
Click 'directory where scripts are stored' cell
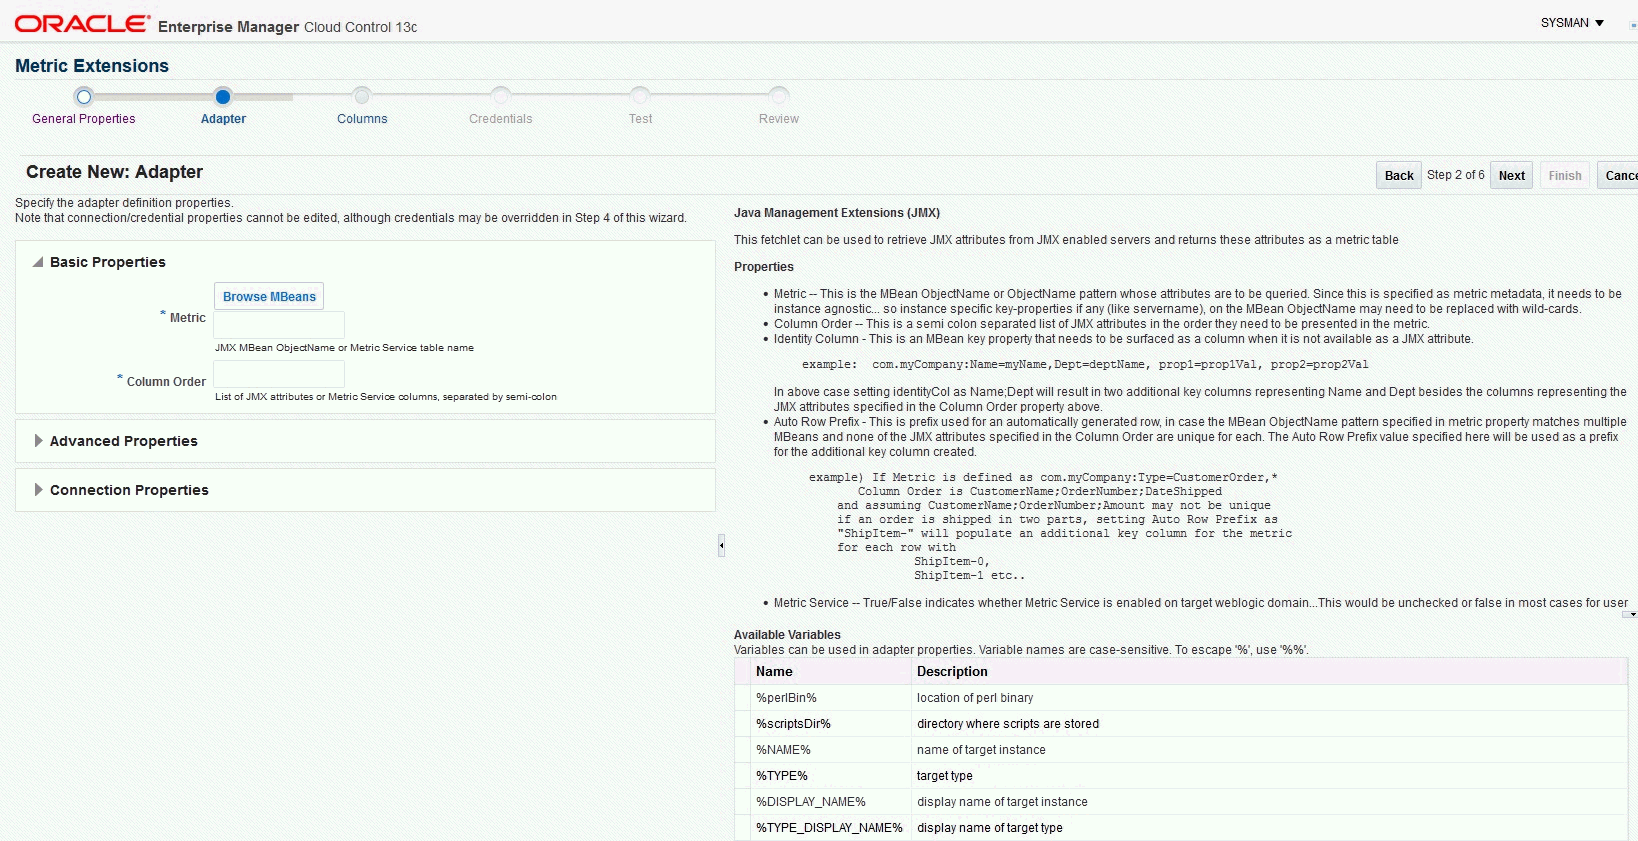[1008, 724]
